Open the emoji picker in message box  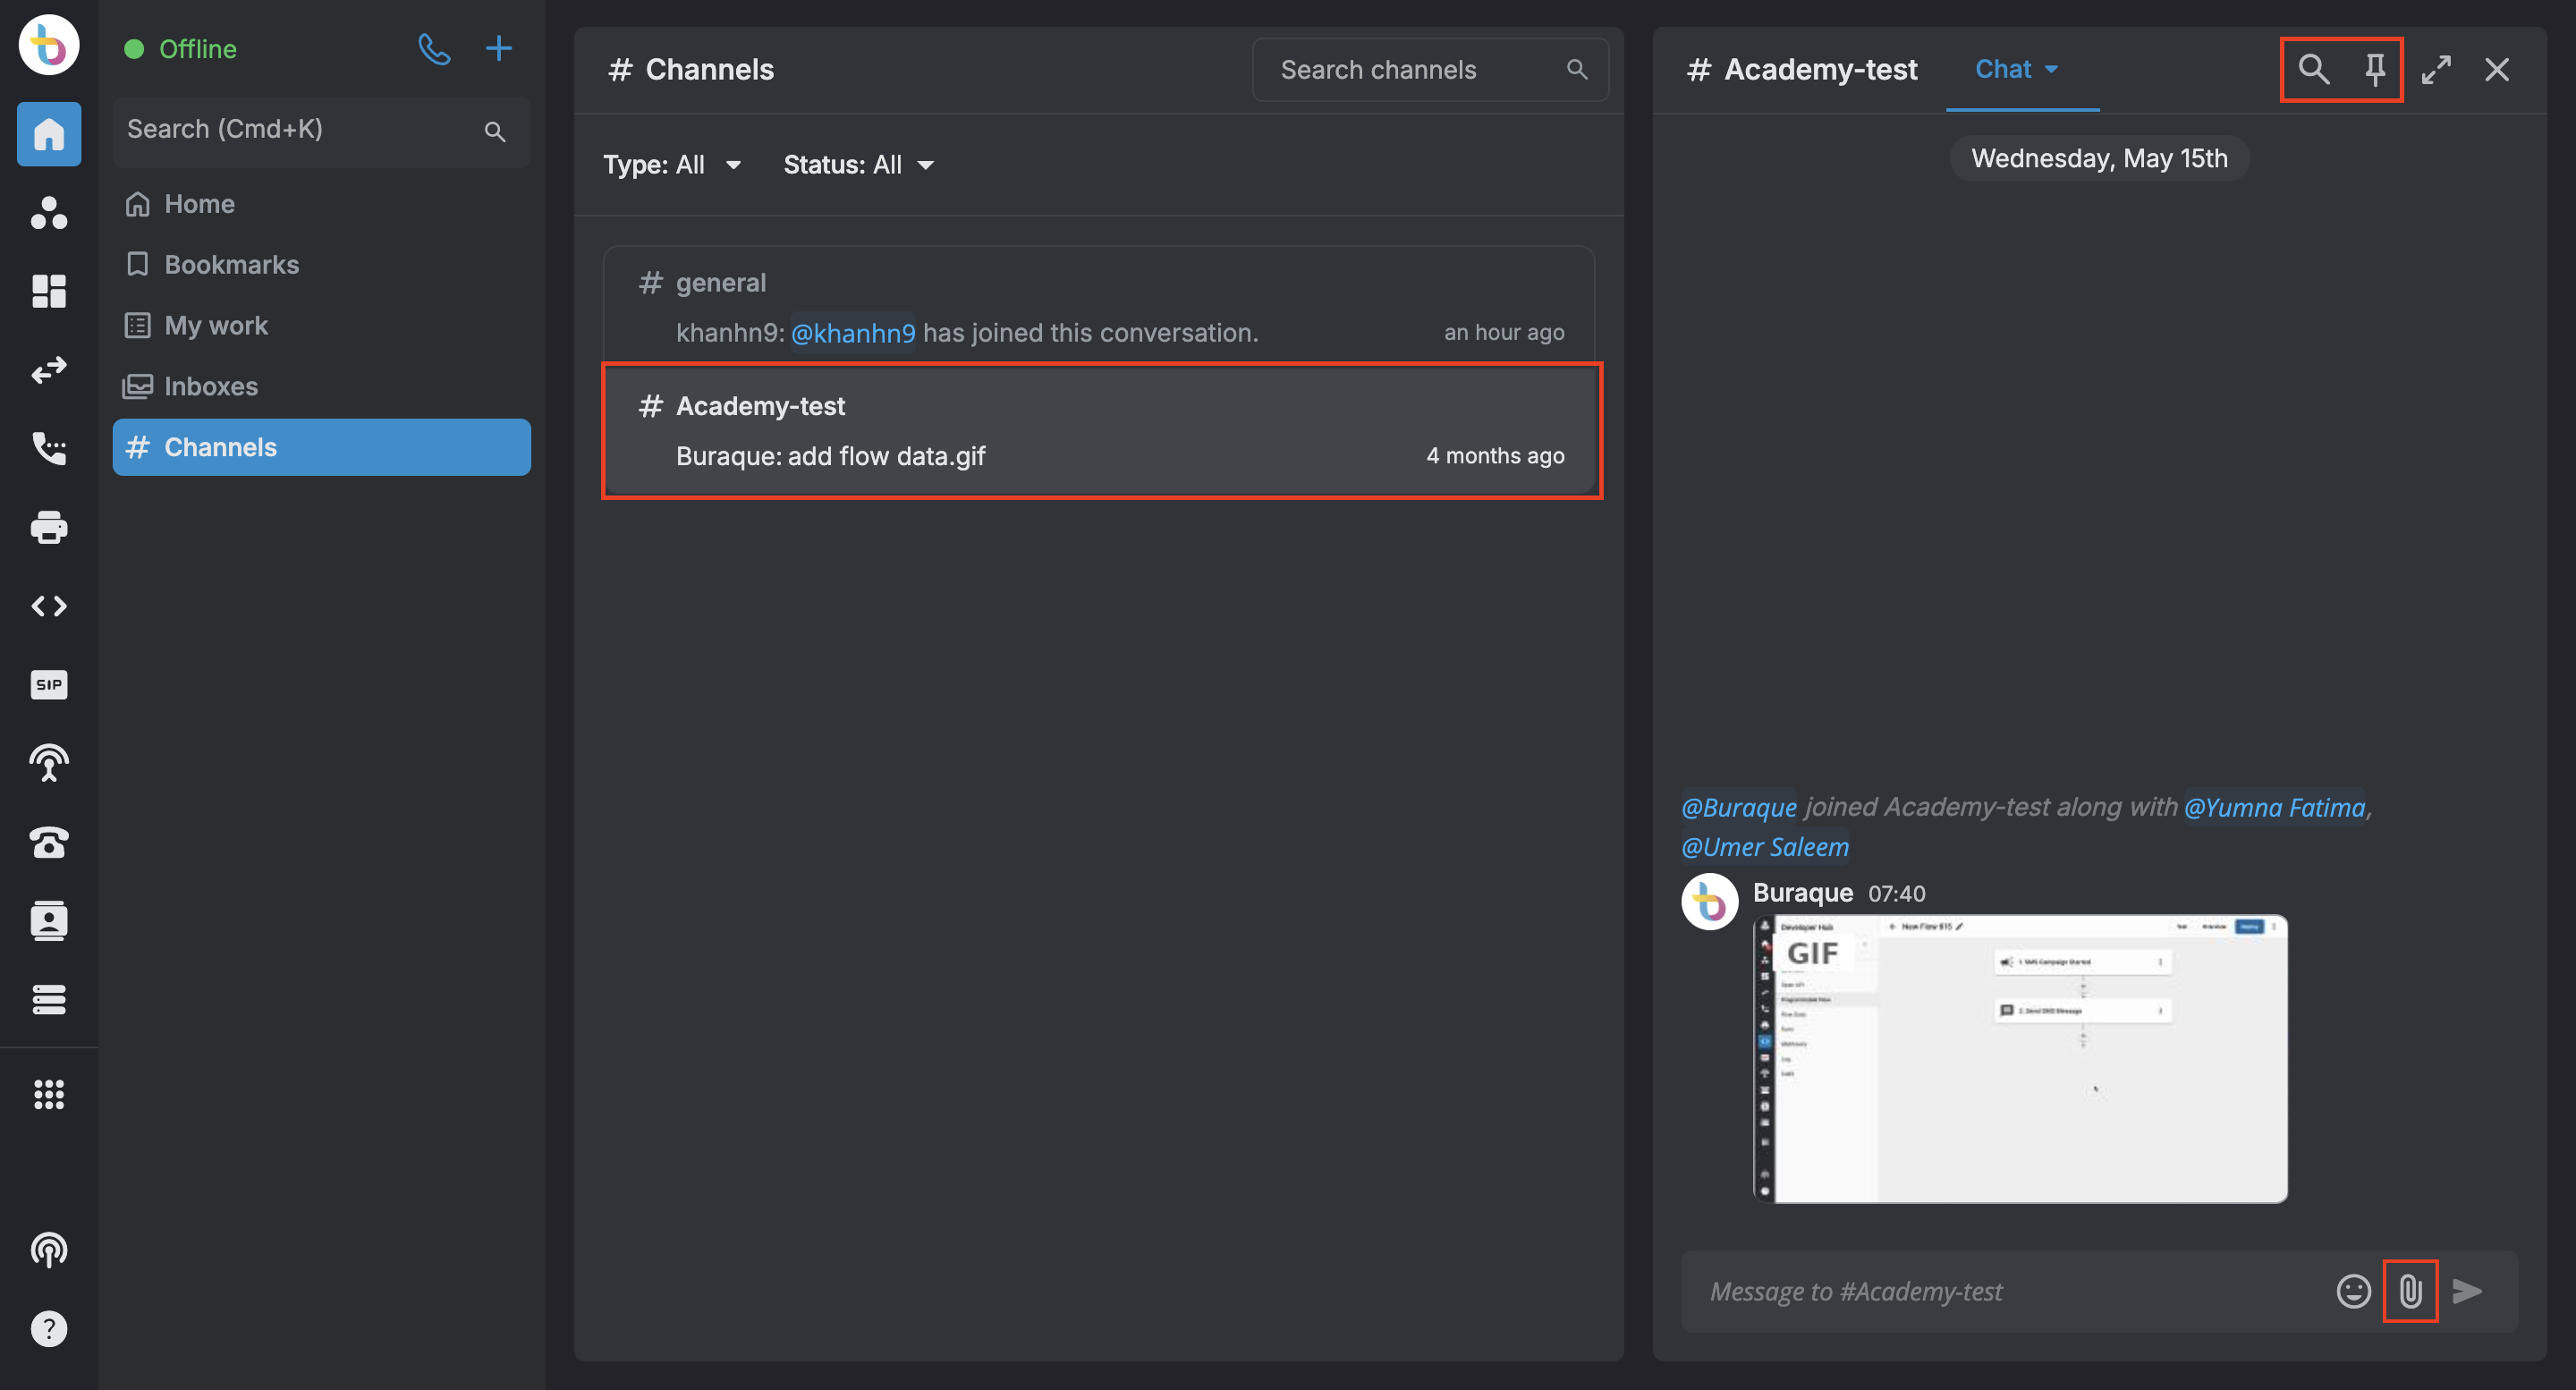coord(2353,1291)
